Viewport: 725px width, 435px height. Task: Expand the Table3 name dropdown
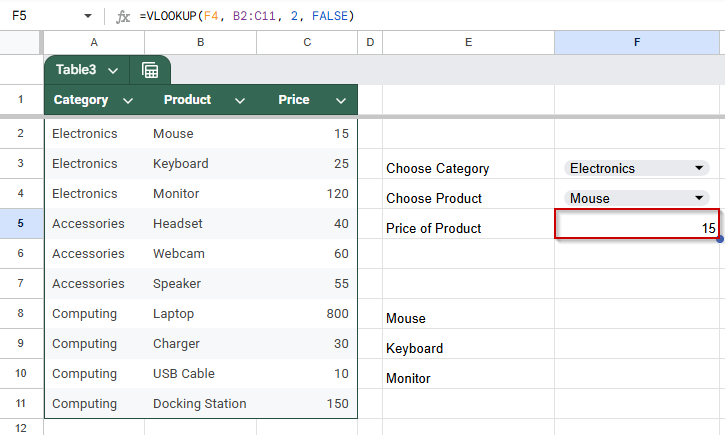tap(113, 71)
